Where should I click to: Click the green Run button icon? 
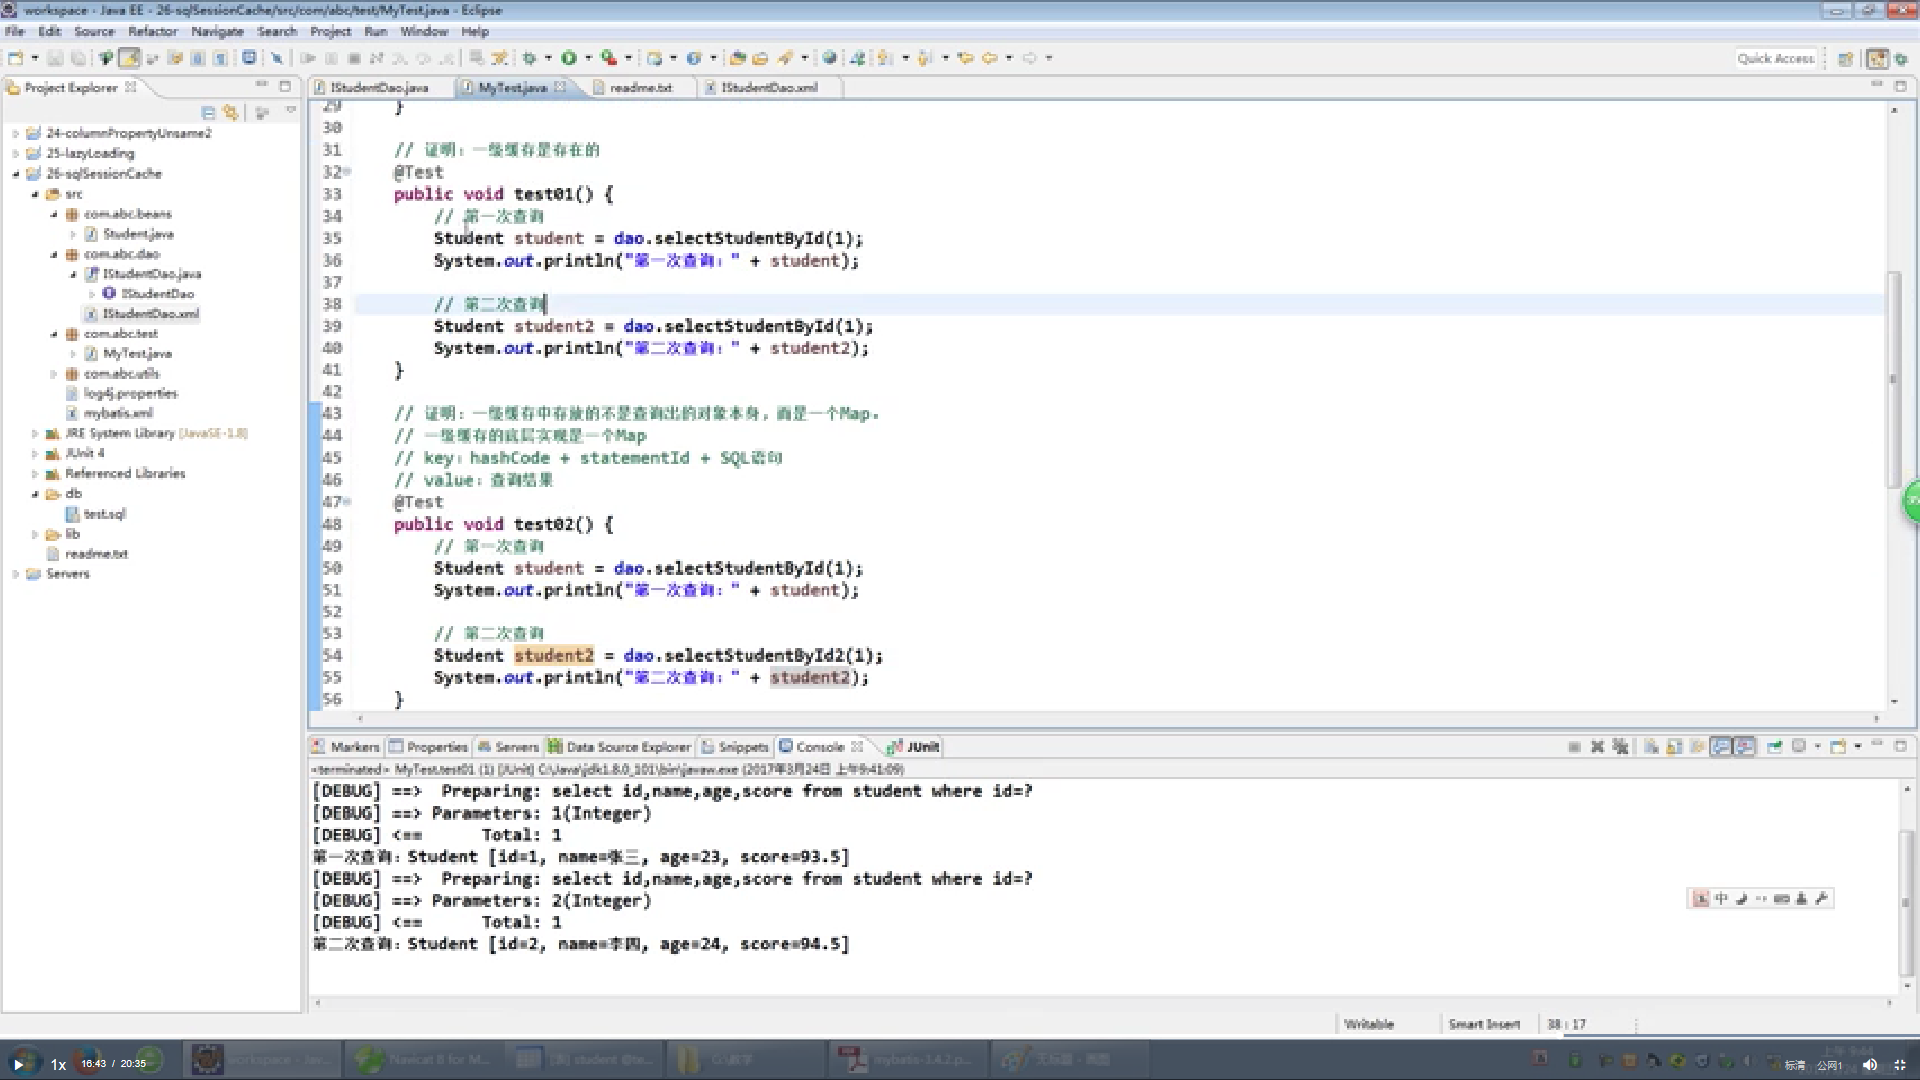pyautogui.click(x=569, y=58)
